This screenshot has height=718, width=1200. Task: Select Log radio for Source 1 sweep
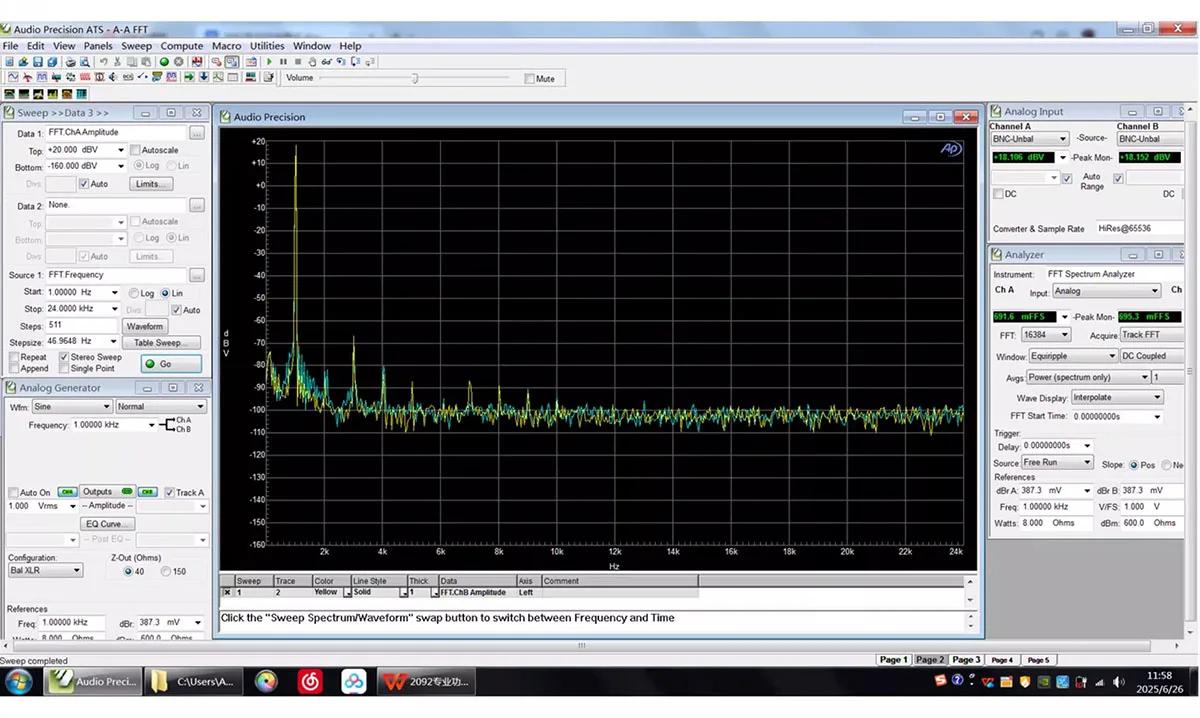tap(134, 293)
